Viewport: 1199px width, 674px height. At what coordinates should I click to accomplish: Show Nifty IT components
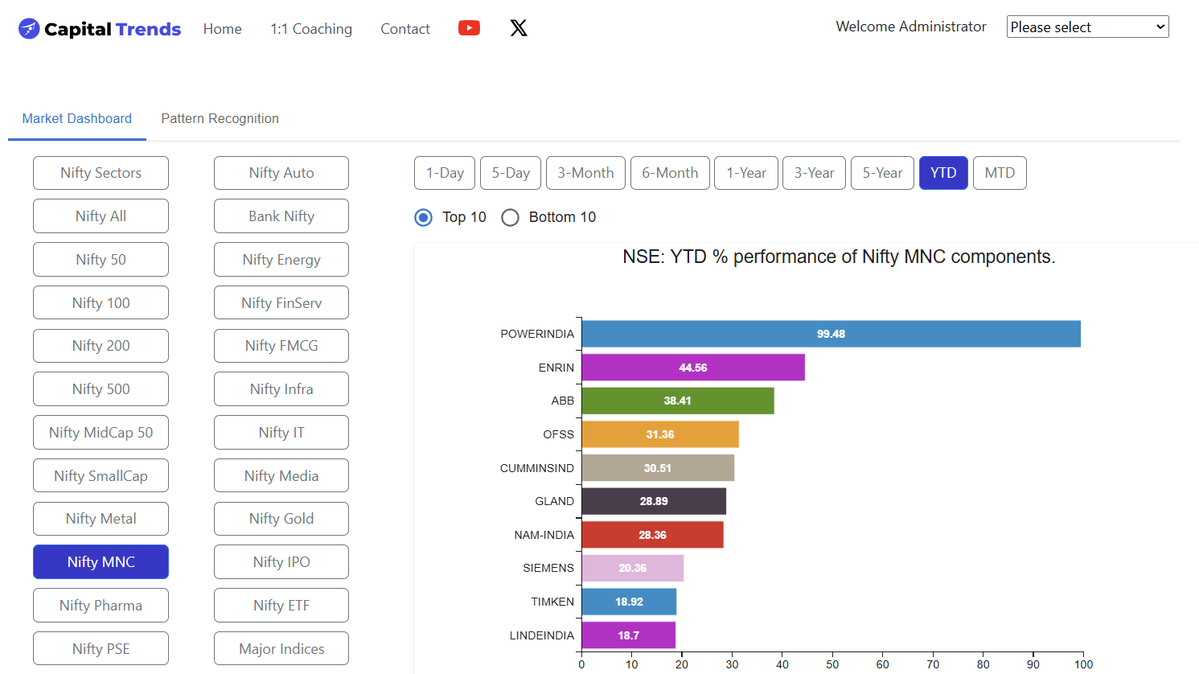281,432
